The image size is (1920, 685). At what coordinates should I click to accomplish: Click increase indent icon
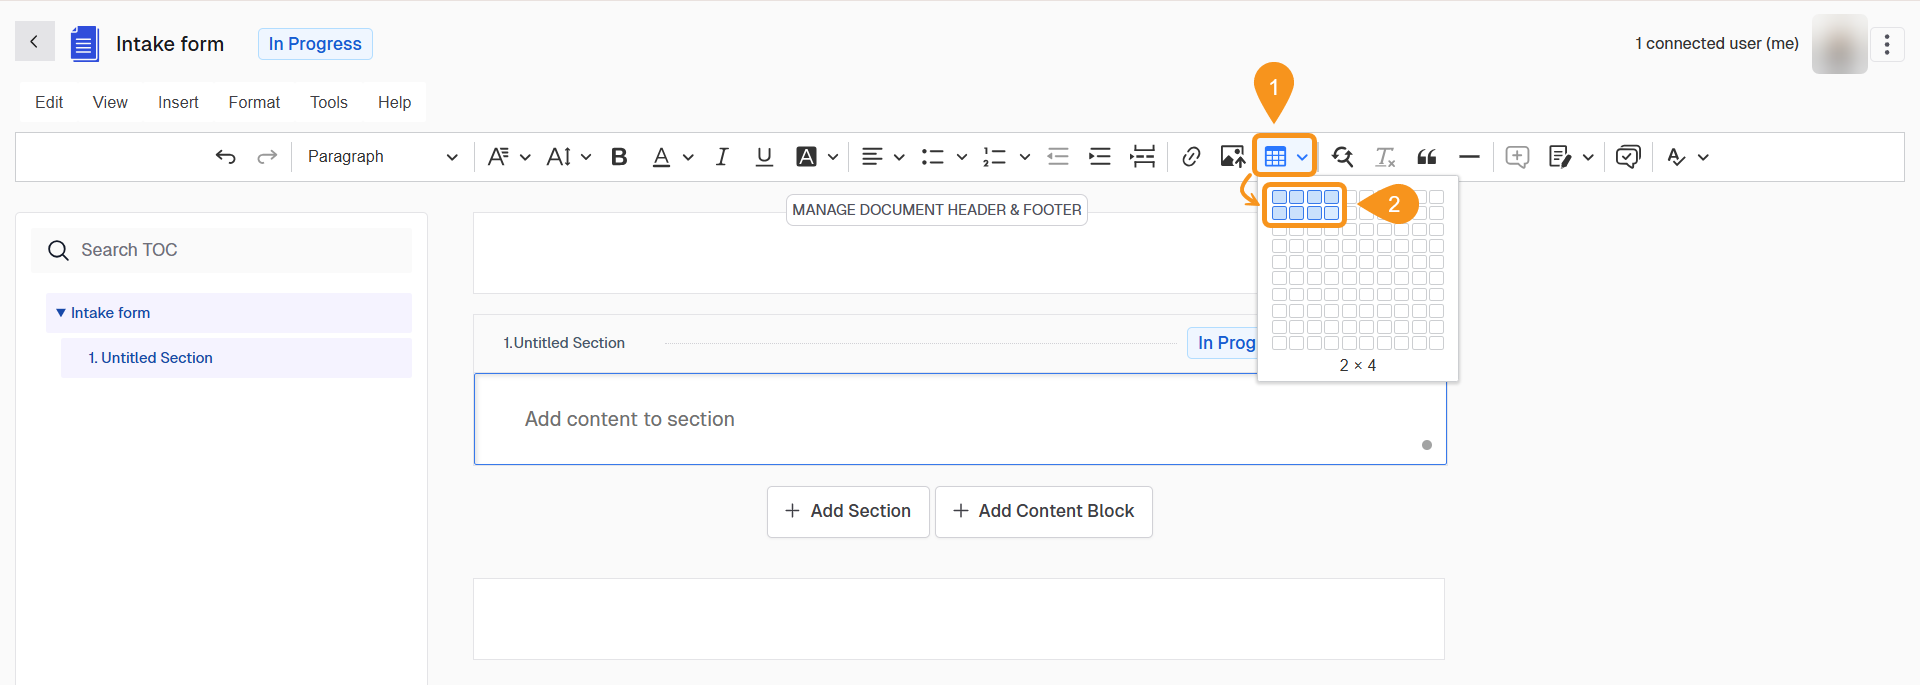pyautogui.click(x=1100, y=157)
